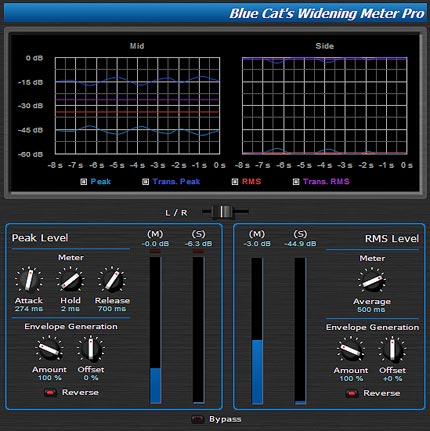Viewport: 430px width, 431px height.
Task: Toggle the Bypass switch
Action: point(197,419)
